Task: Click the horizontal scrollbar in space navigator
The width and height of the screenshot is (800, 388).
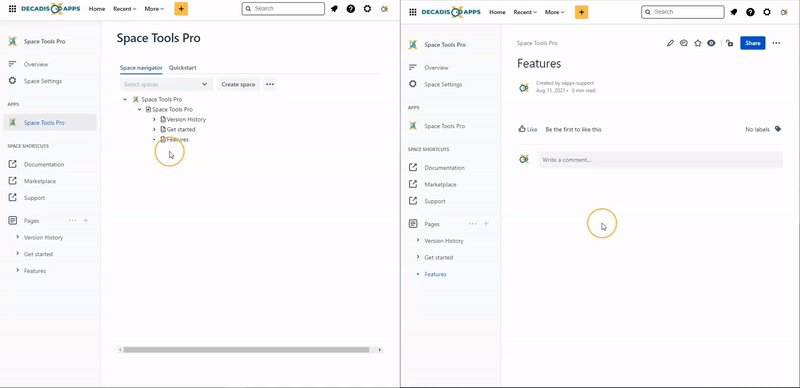Action: (x=246, y=350)
